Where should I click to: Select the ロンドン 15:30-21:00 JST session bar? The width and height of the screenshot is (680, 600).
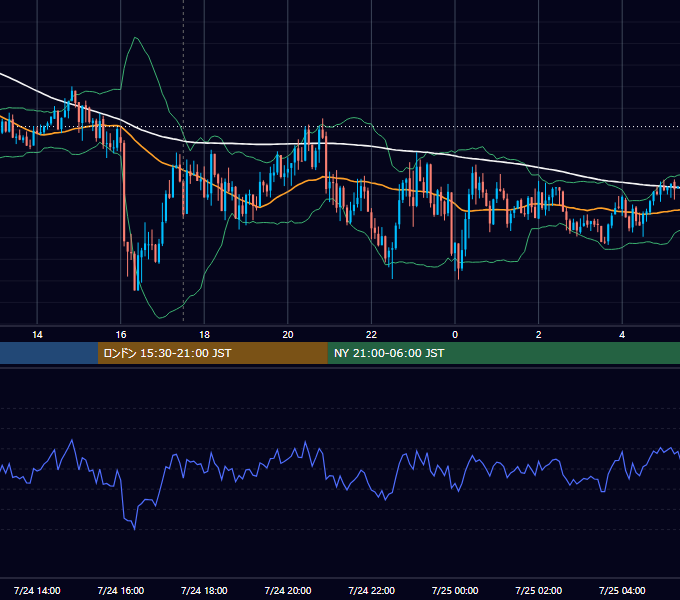tap(212, 353)
